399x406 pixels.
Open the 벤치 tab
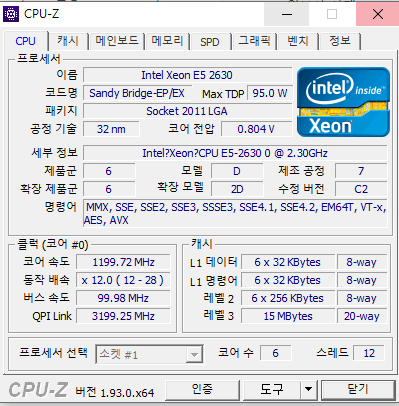coord(298,41)
